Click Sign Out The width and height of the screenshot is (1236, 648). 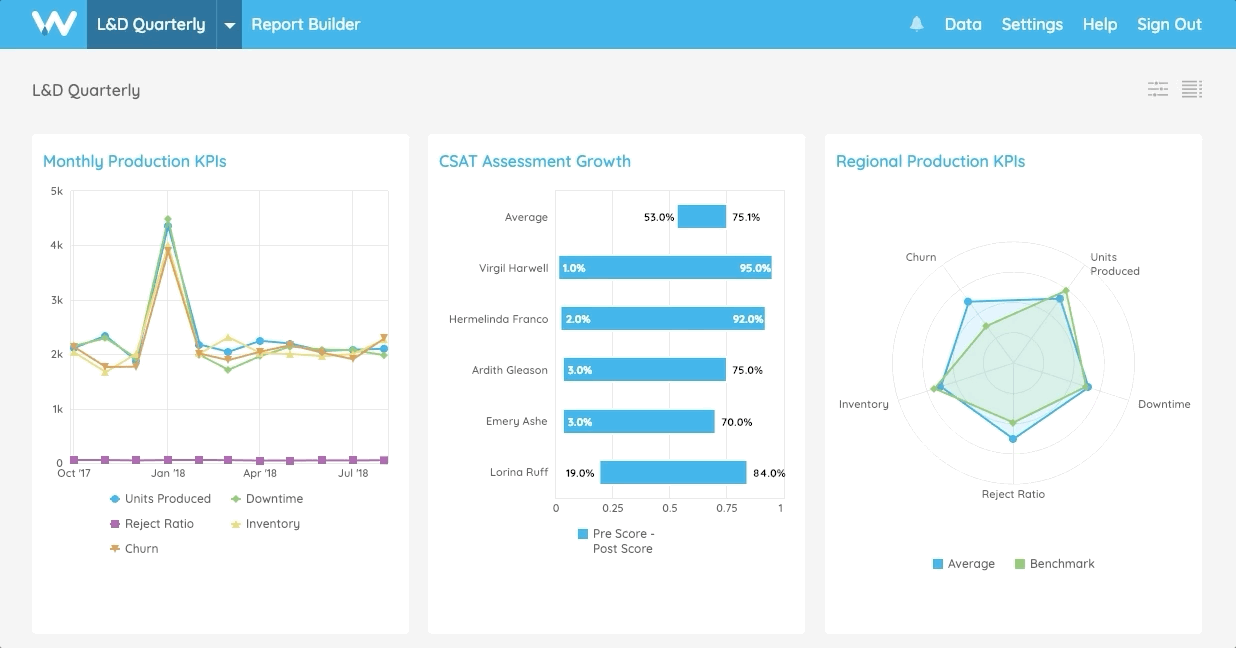(x=1169, y=24)
